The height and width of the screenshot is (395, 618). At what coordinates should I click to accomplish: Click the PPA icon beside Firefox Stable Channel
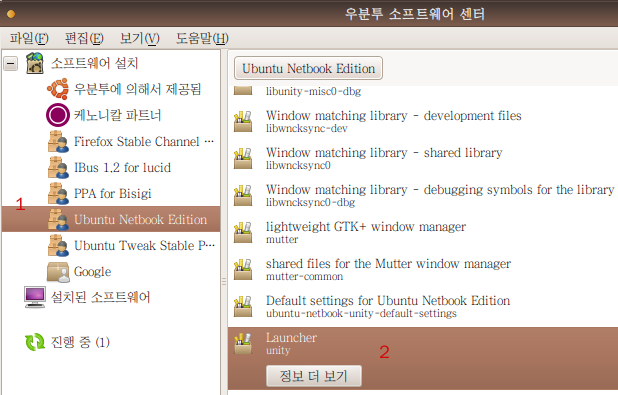click(x=58, y=141)
